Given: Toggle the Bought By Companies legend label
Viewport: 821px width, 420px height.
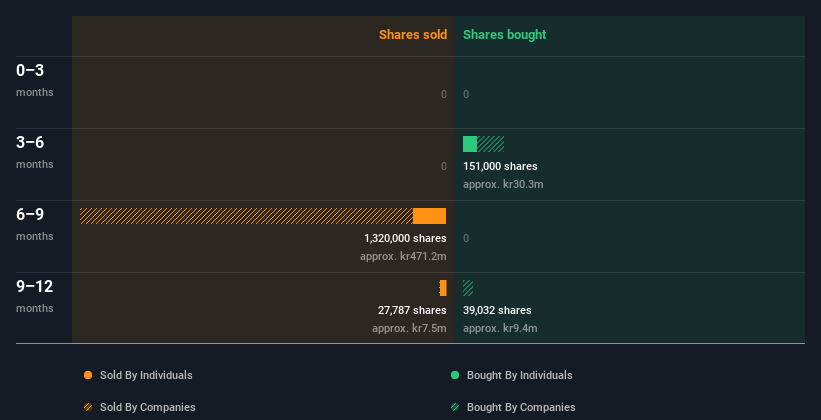Looking at the screenshot, I should pyautogui.click(x=521, y=407).
